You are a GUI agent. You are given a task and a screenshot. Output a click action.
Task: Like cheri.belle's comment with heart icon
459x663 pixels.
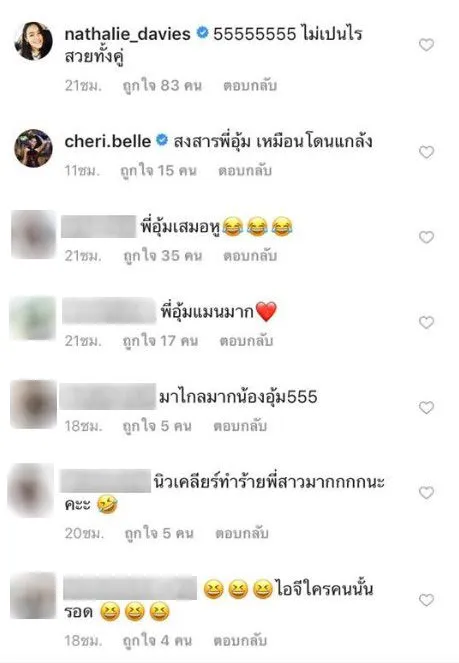[x=426, y=152]
